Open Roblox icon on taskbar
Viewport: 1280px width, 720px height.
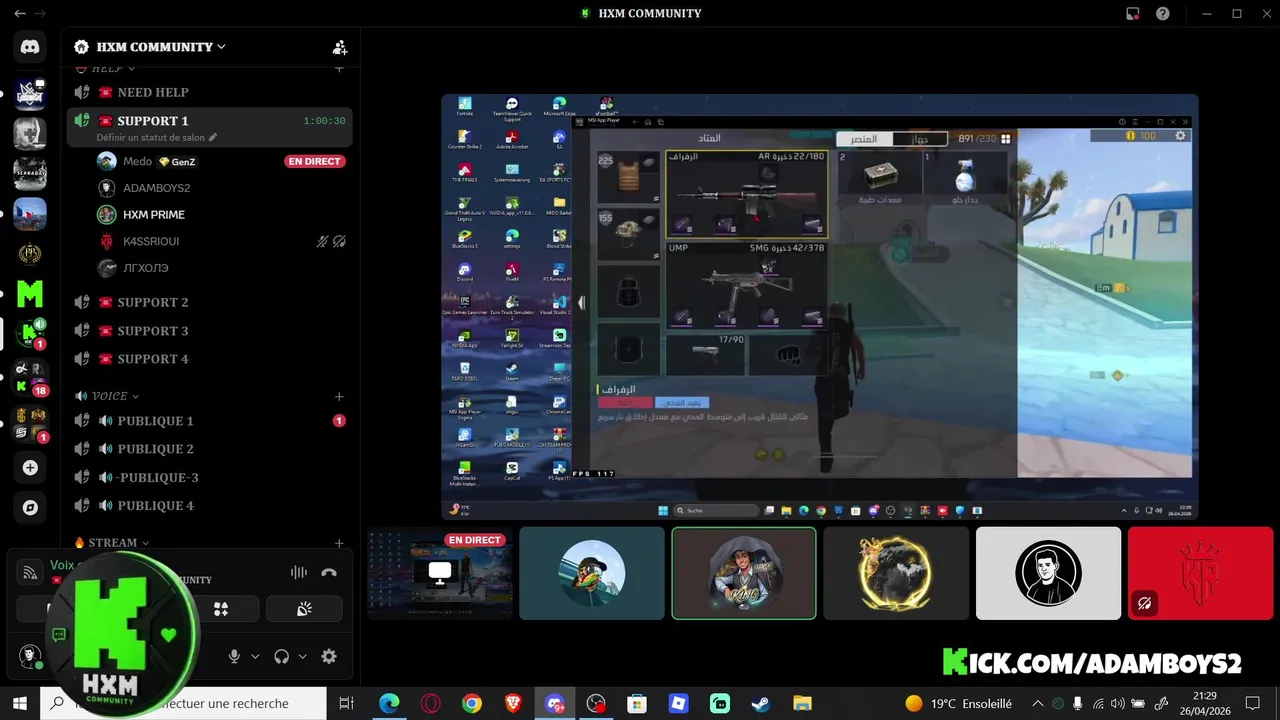tap(678, 704)
